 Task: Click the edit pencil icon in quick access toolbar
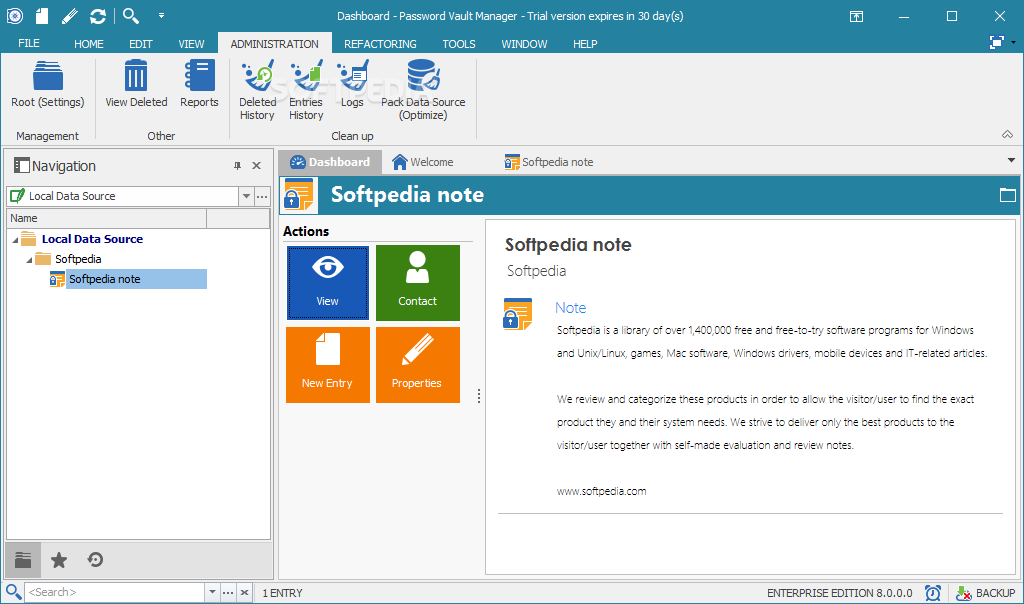(x=70, y=16)
